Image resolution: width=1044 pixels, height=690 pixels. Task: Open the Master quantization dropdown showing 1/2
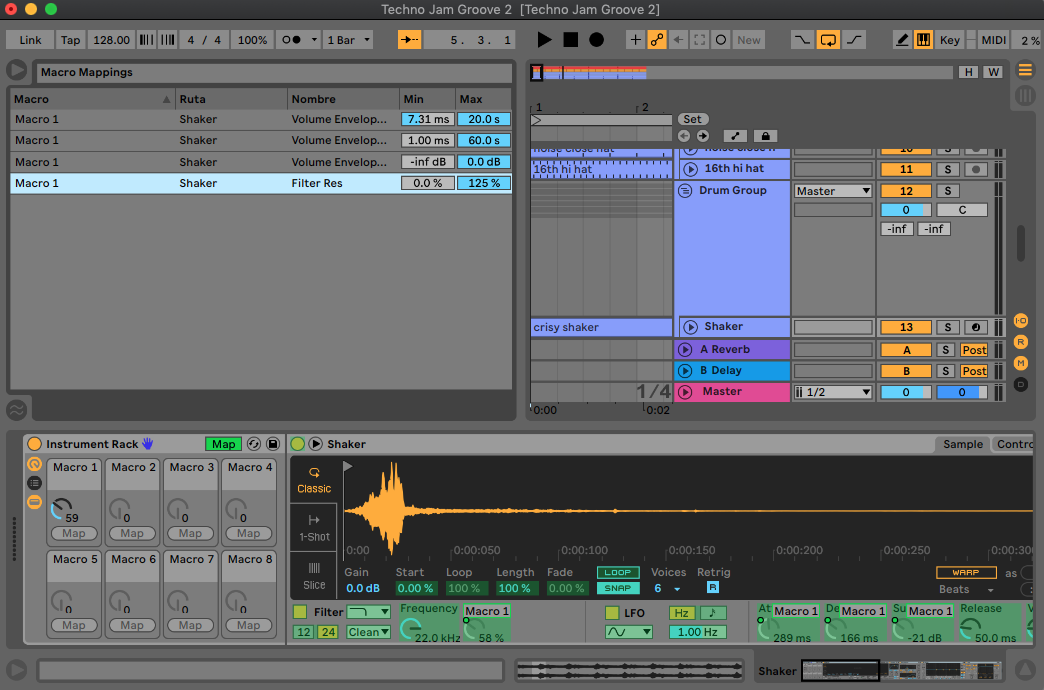[833, 391]
